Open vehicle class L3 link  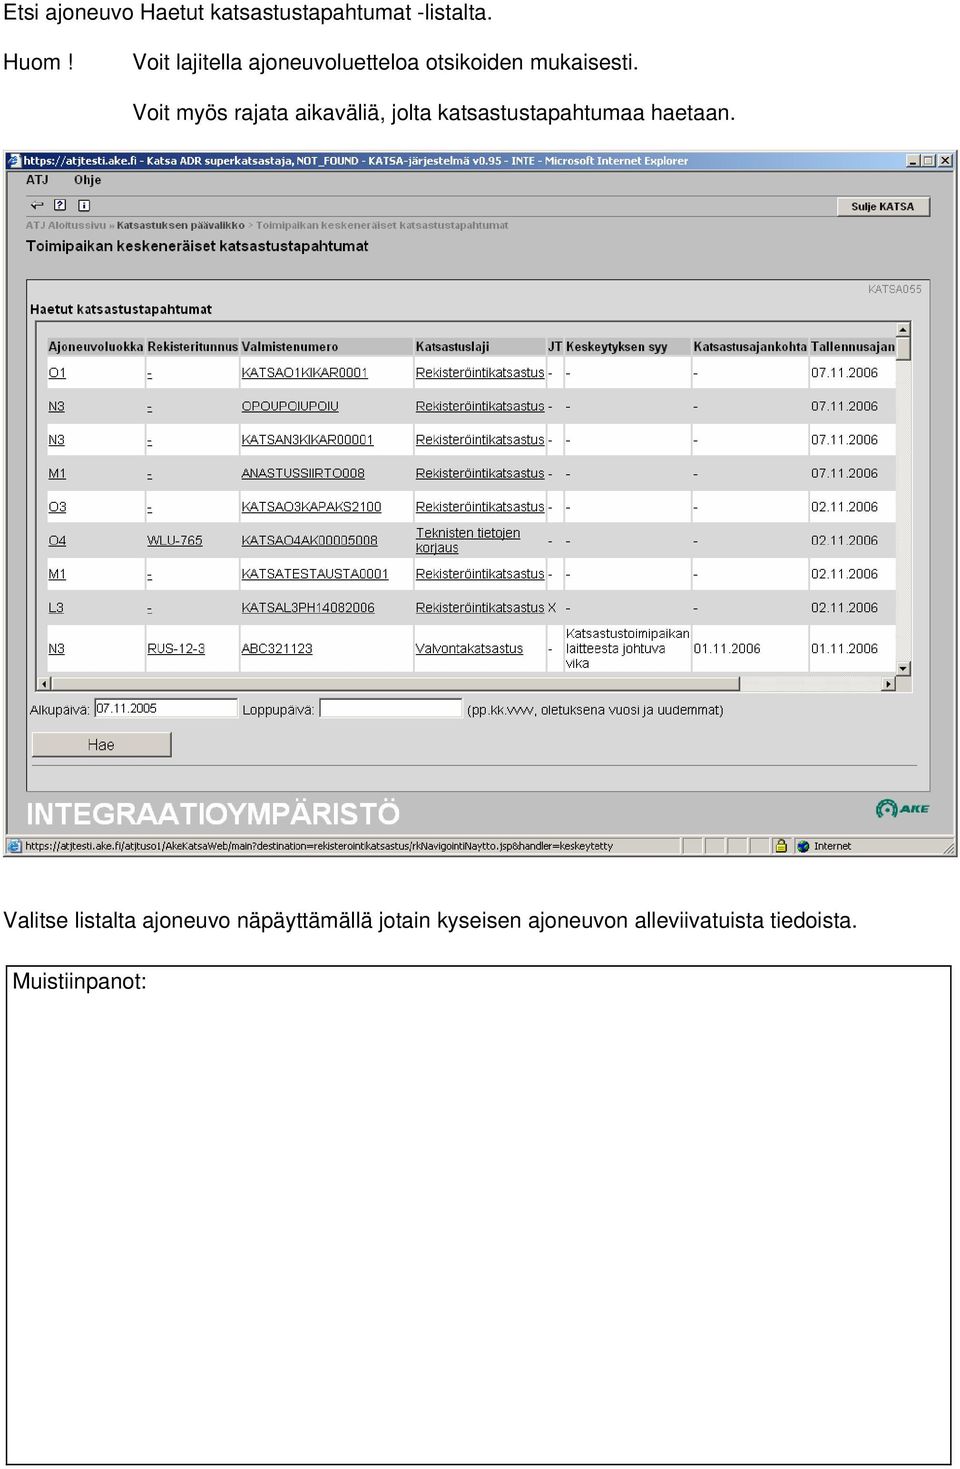(x=56, y=607)
